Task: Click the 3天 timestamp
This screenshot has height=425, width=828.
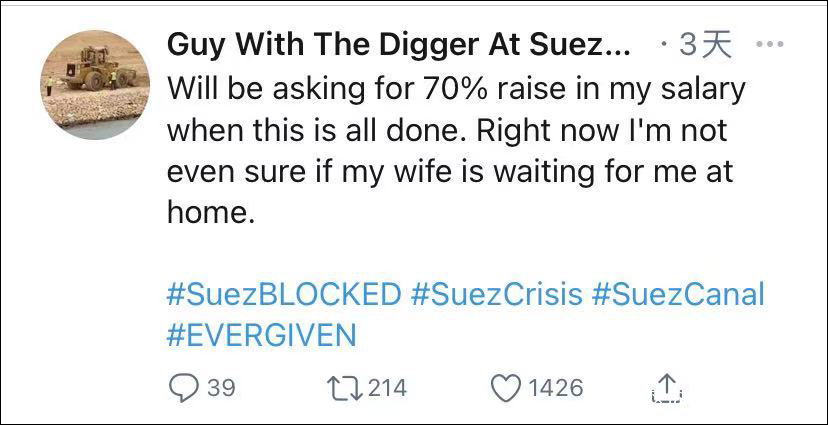Action: pyautogui.click(x=705, y=44)
